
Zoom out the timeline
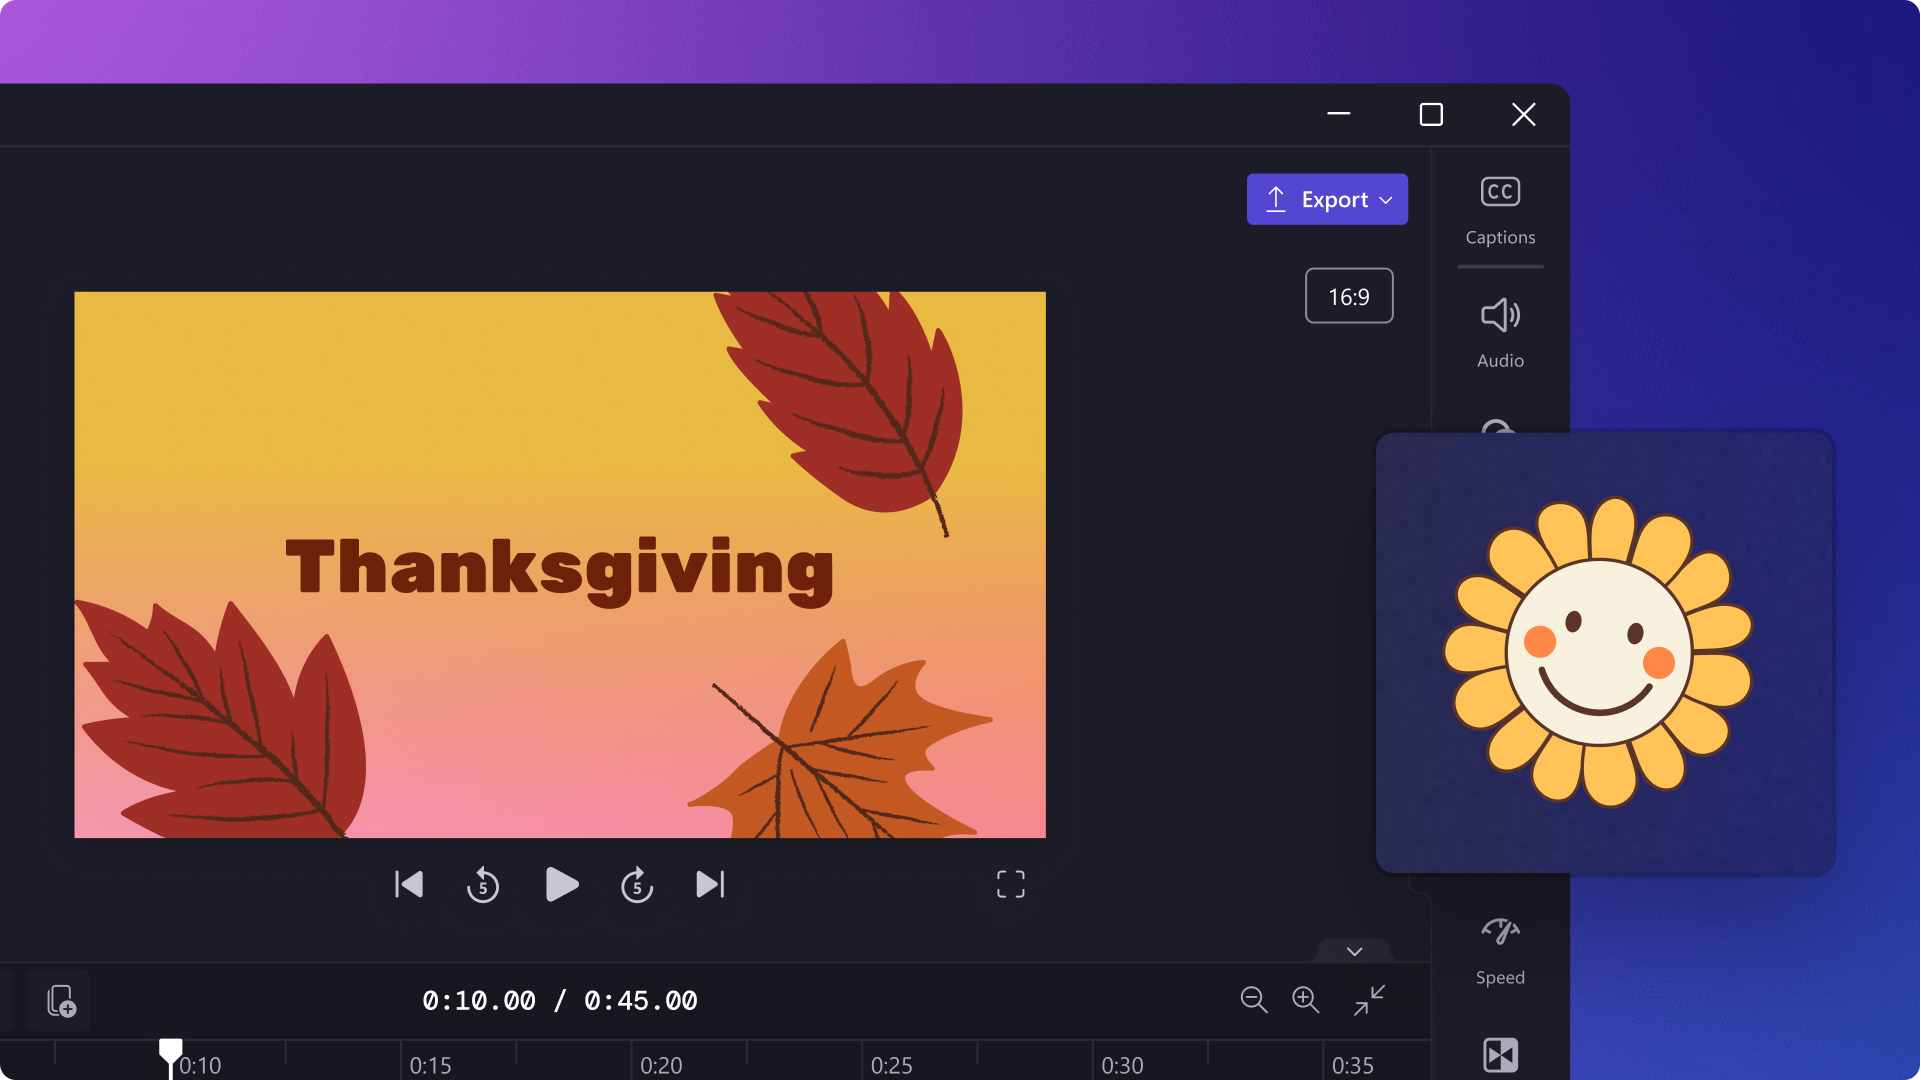[1253, 1000]
